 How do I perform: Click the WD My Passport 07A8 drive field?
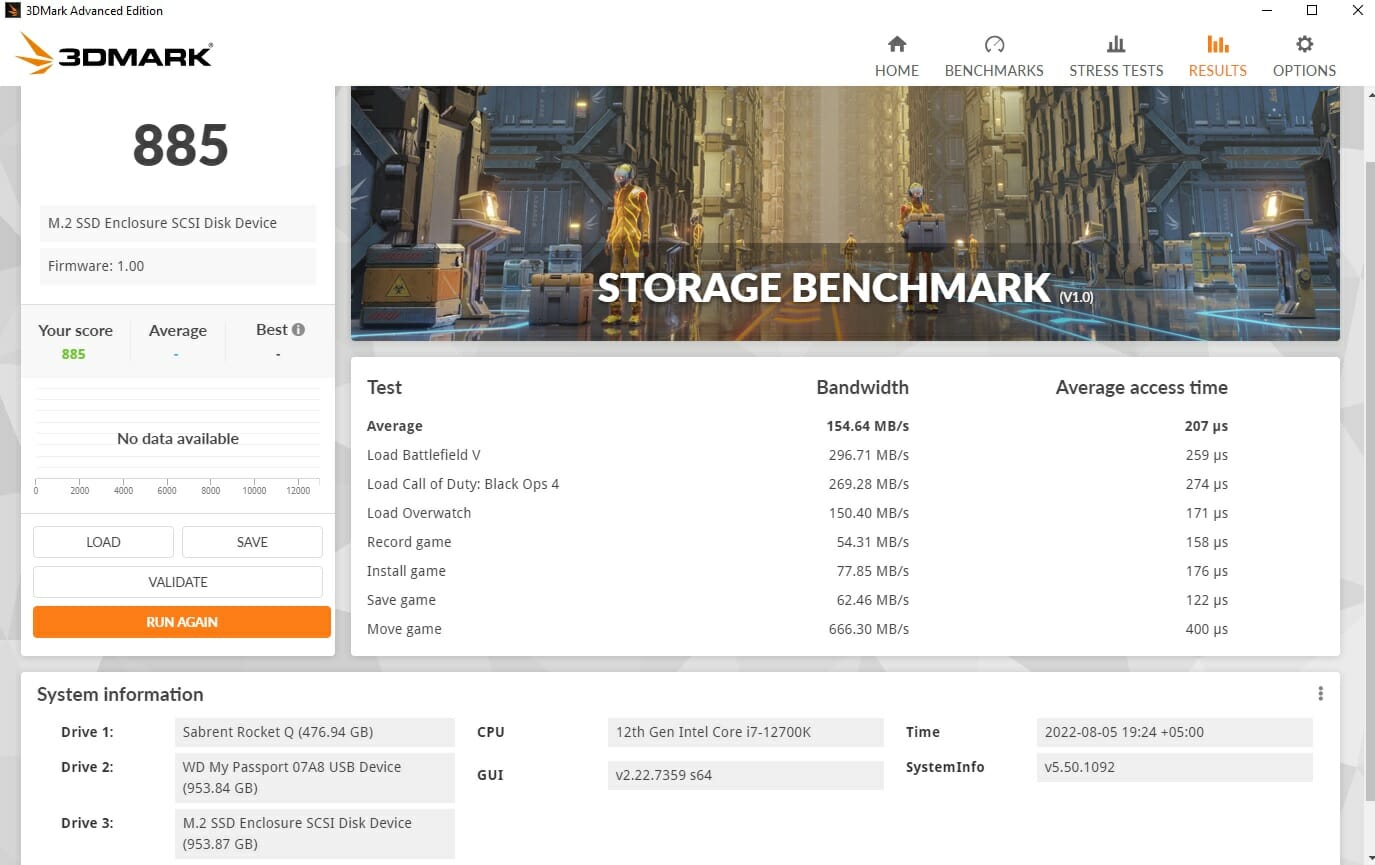pyautogui.click(x=315, y=778)
